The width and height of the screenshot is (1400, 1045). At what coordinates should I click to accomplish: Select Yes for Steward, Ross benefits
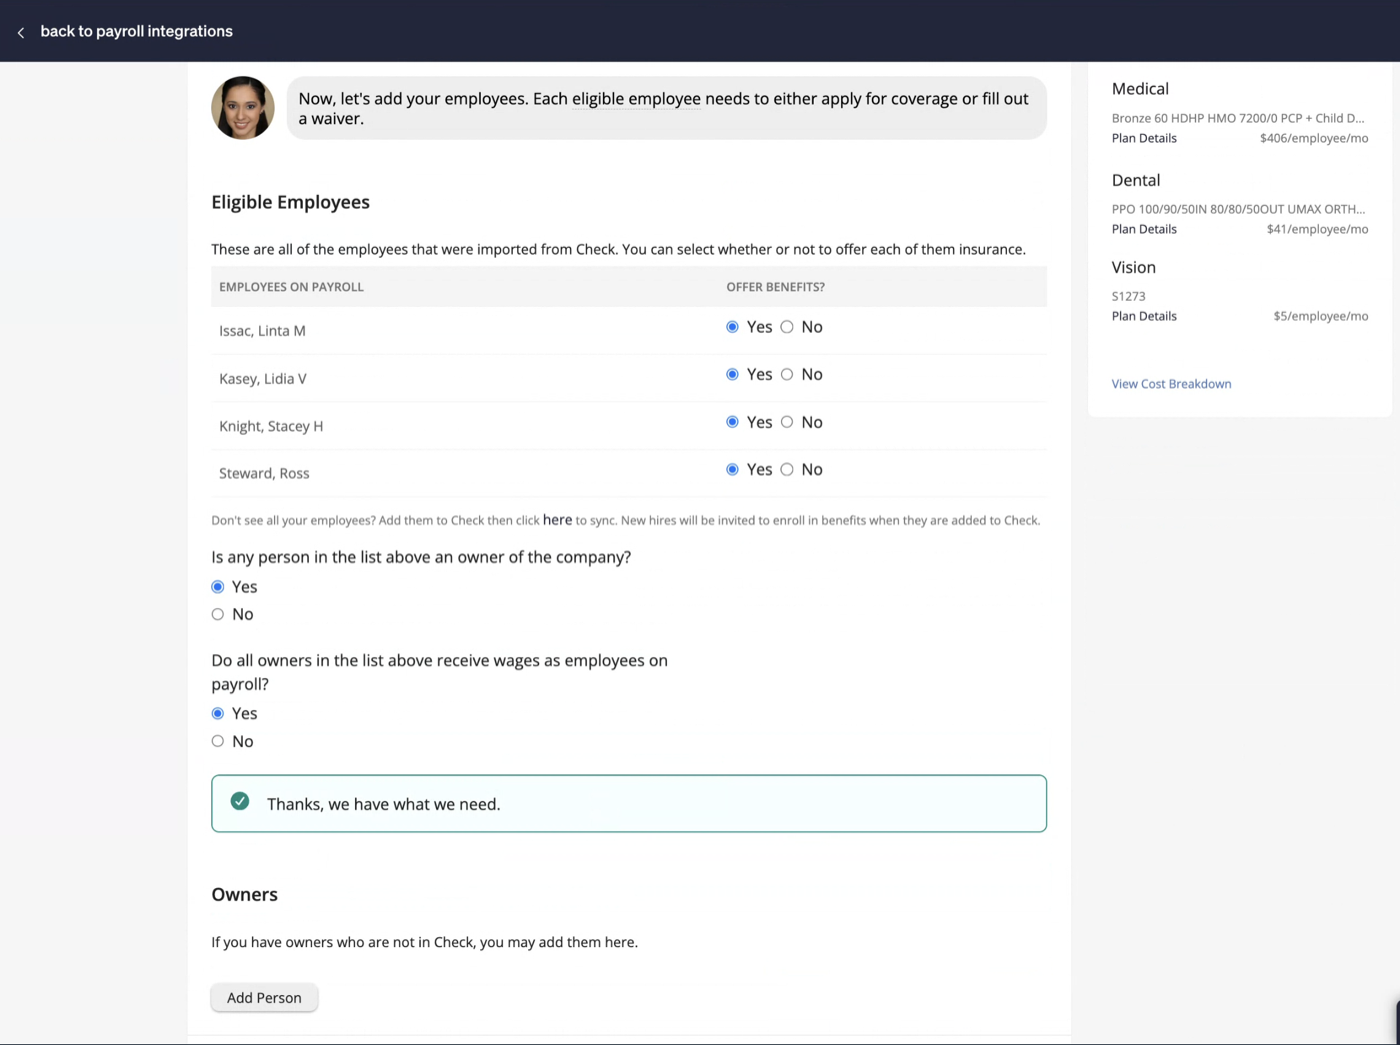click(x=732, y=469)
